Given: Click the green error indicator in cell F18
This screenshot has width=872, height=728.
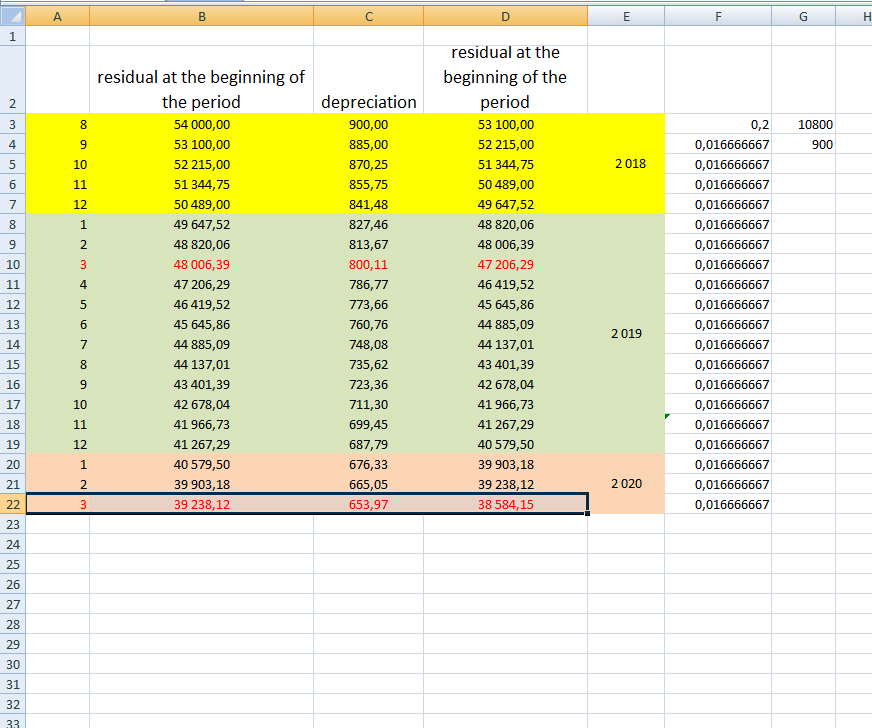Looking at the screenshot, I should click(x=667, y=416).
